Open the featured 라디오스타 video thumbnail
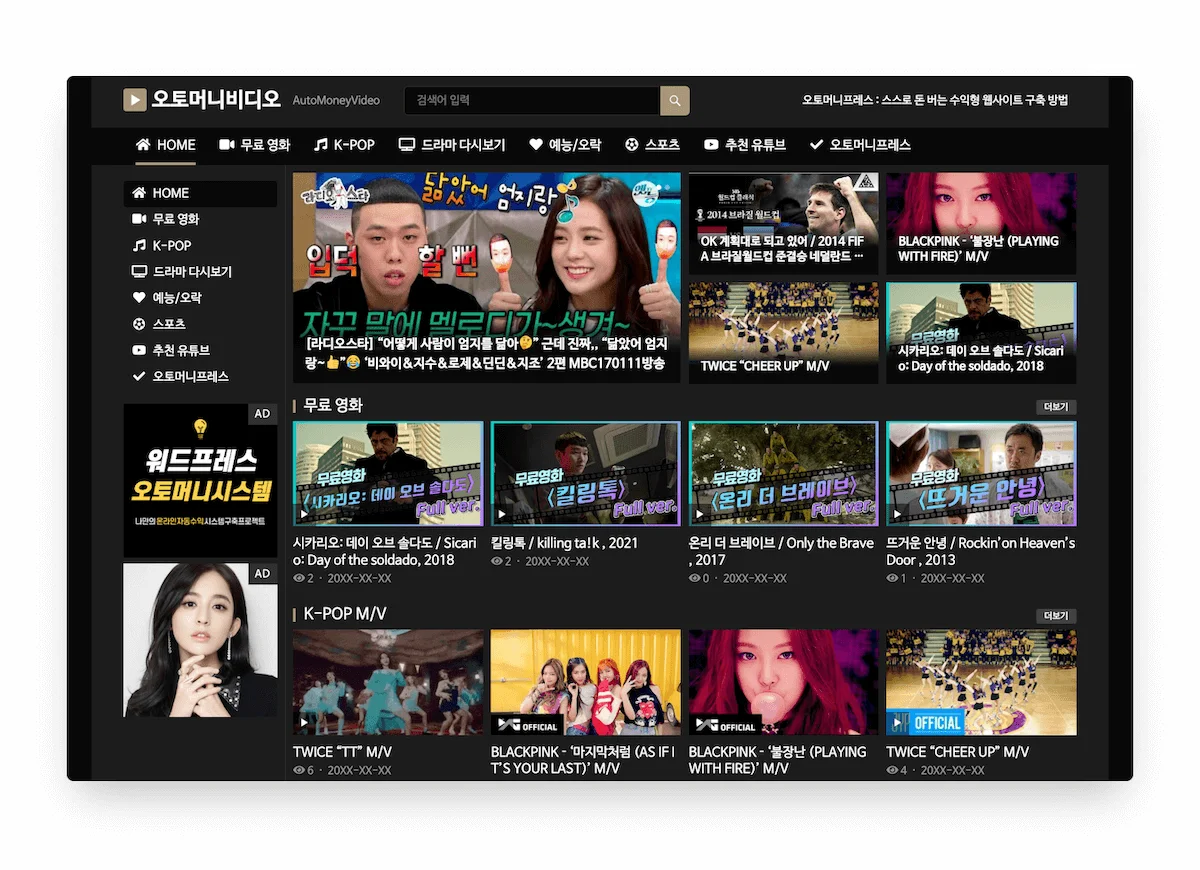 pyautogui.click(x=487, y=278)
